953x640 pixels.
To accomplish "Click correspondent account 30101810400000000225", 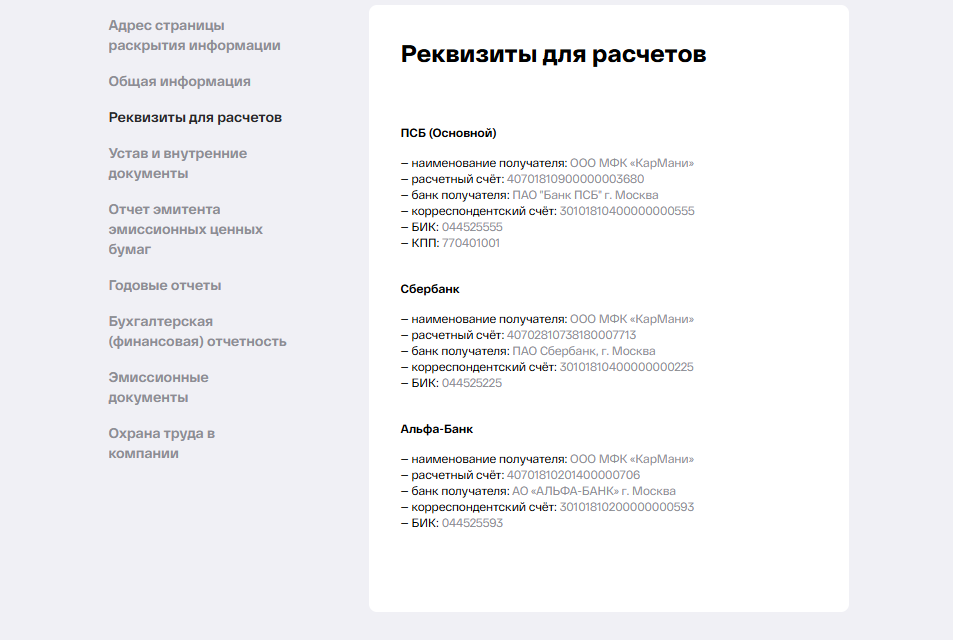I will click(x=626, y=367).
